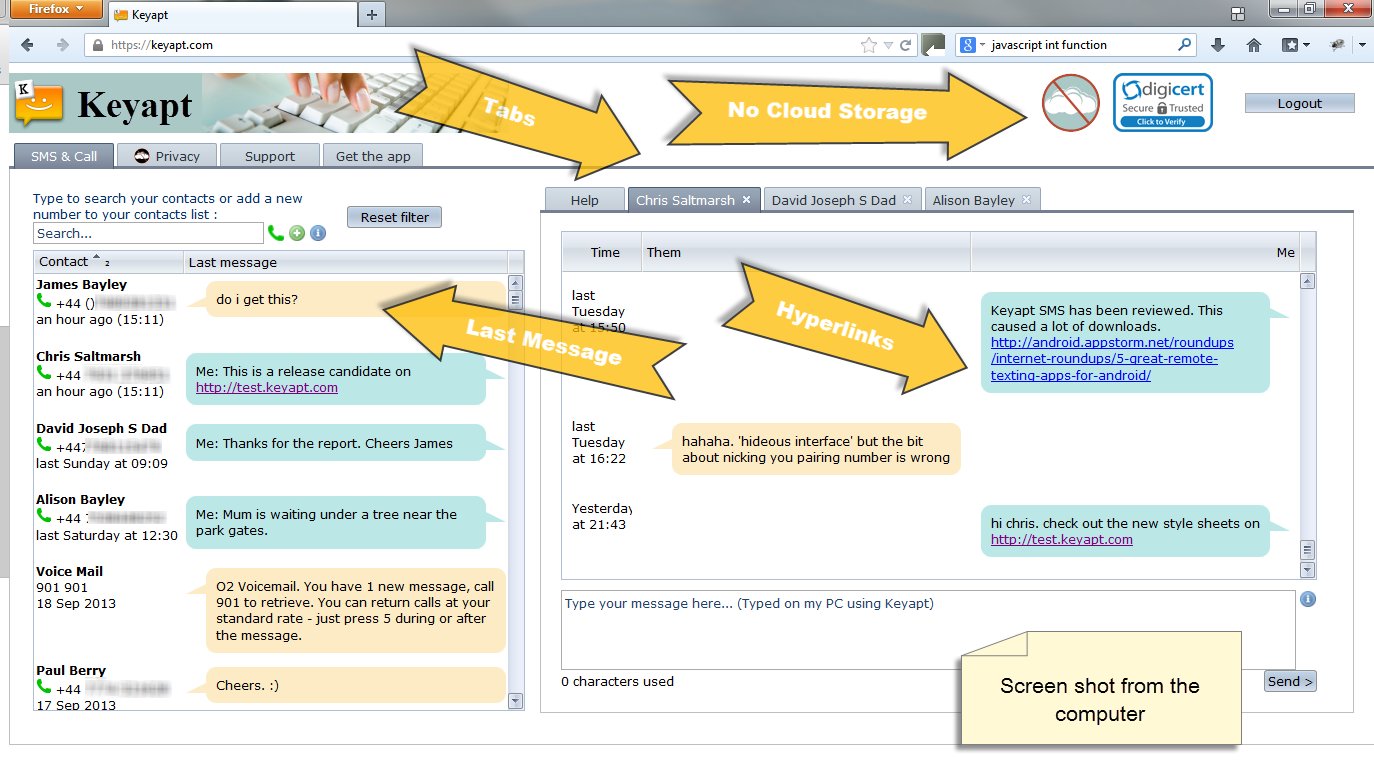Open the Firefox application menu
The height and width of the screenshot is (768, 1374).
[x=56, y=10]
